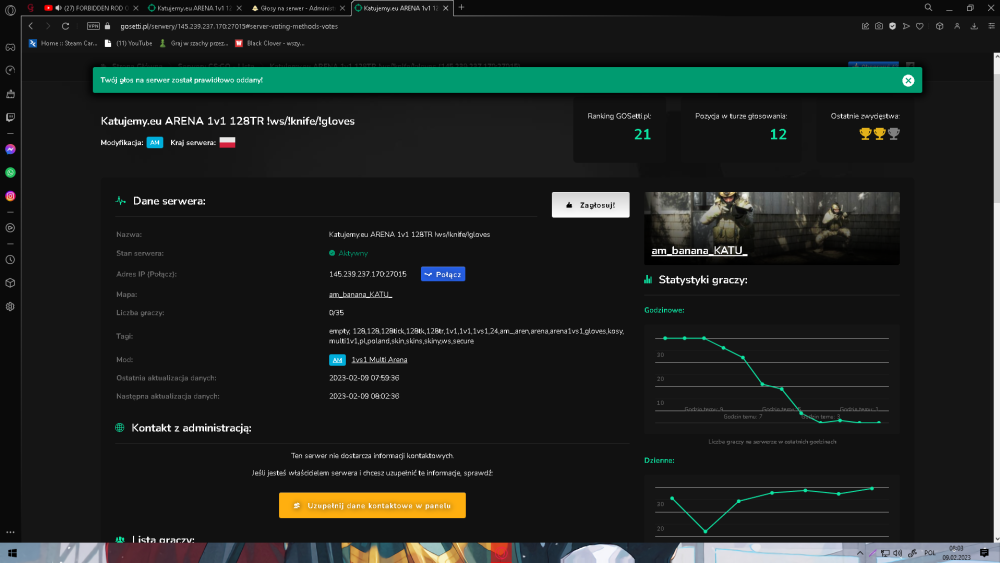
Task: Click AM badge next to Modyfikacja
Action: coord(155,143)
